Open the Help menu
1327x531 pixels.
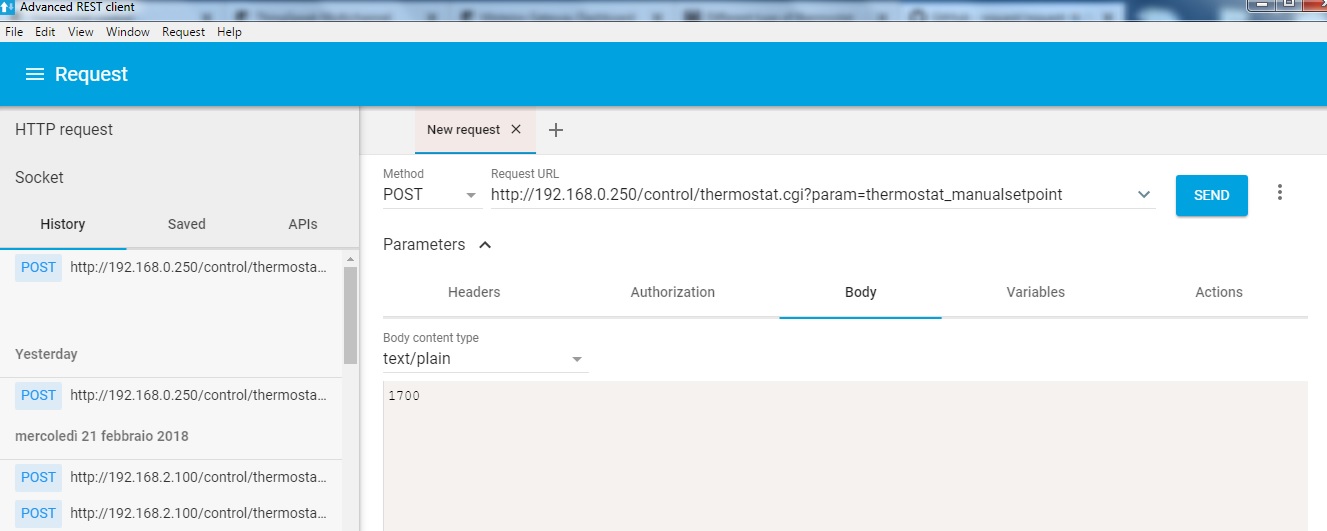coord(229,32)
